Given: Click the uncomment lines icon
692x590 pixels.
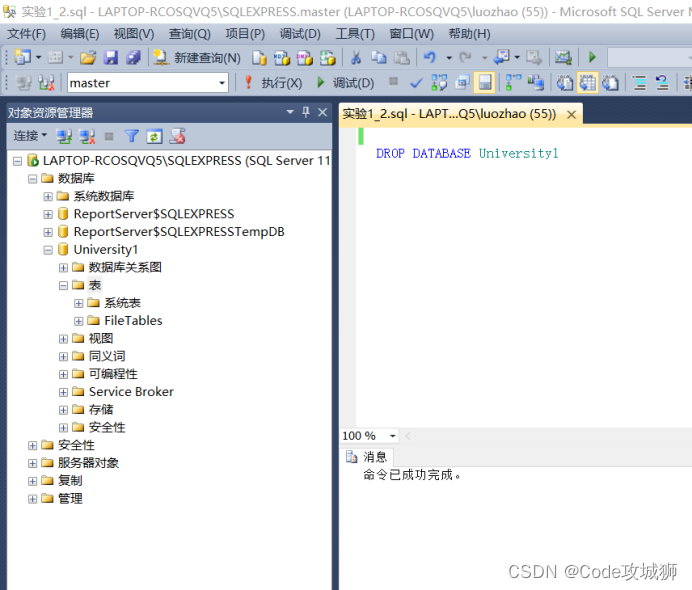Looking at the screenshot, I should point(662,83).
